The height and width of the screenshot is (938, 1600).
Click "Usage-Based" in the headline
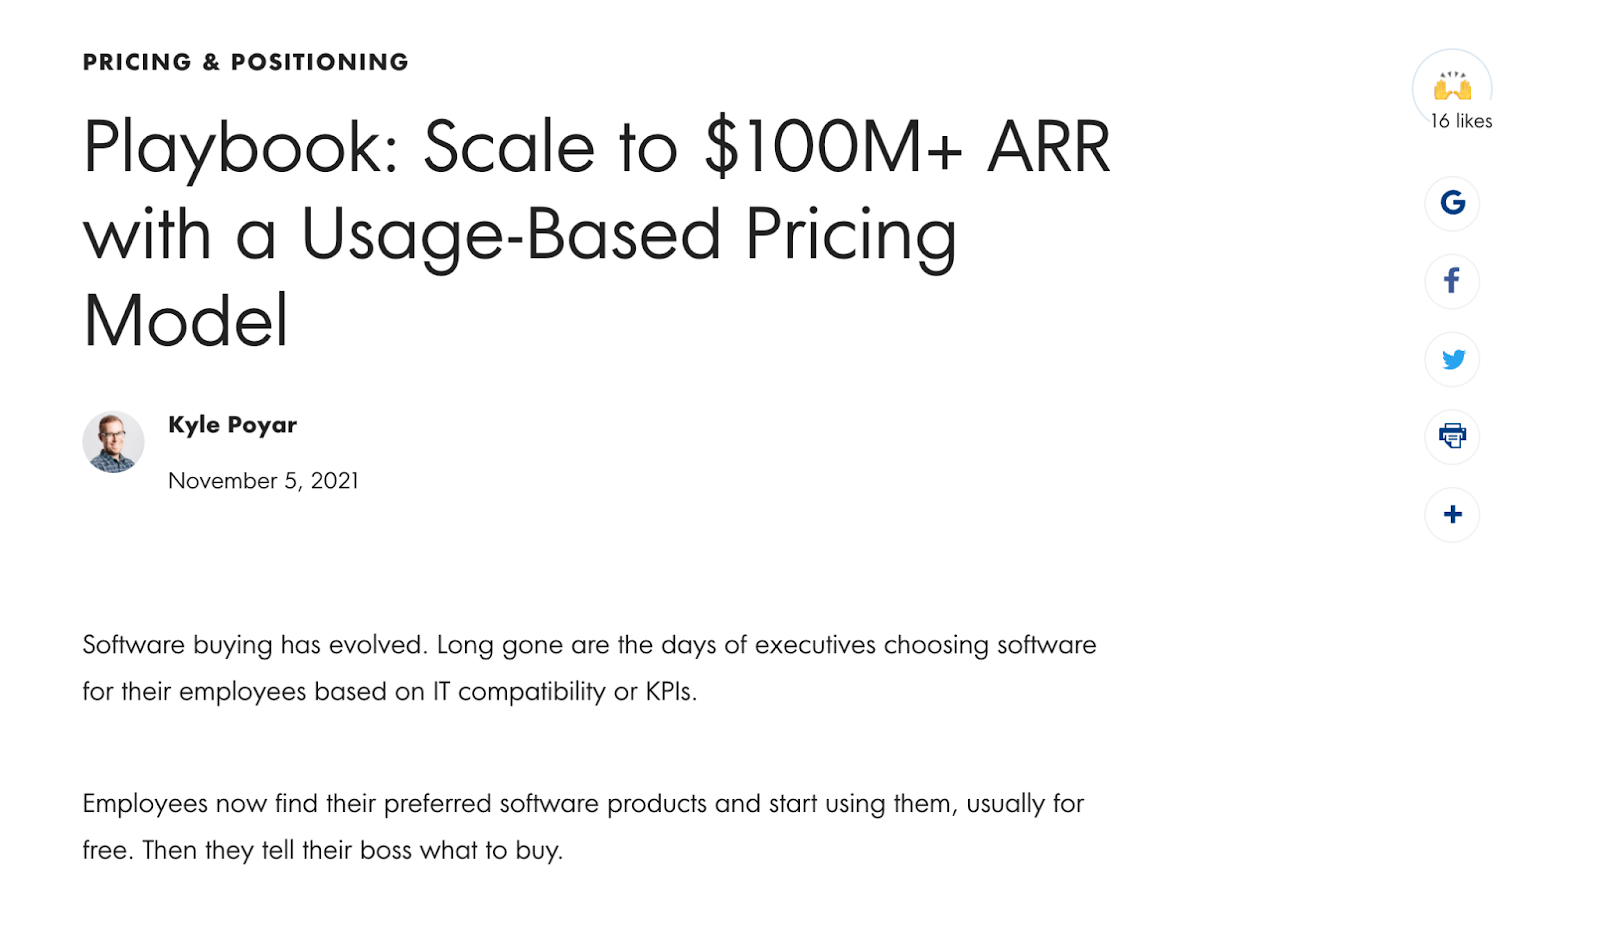click(511, 234)
